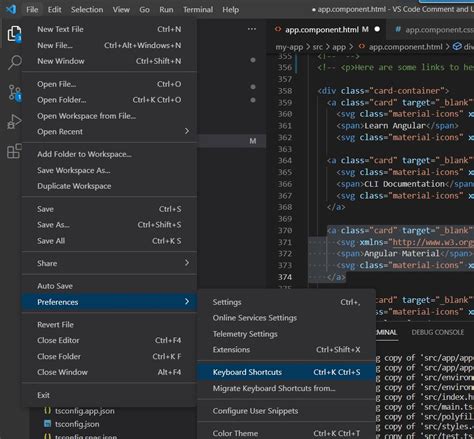Open the Search view icon
Viewport: 474px width, 439px height.
click(14, 62)
